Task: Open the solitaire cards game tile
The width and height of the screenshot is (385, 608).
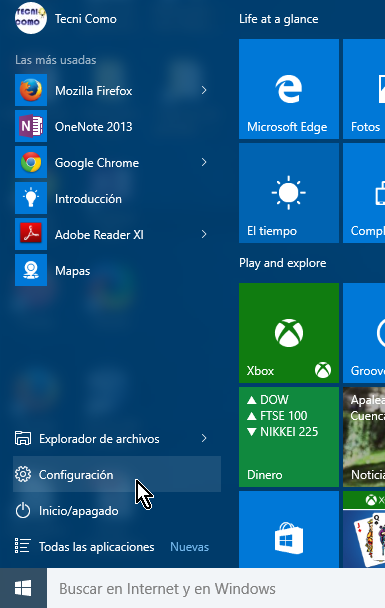Action: point(364,530)
